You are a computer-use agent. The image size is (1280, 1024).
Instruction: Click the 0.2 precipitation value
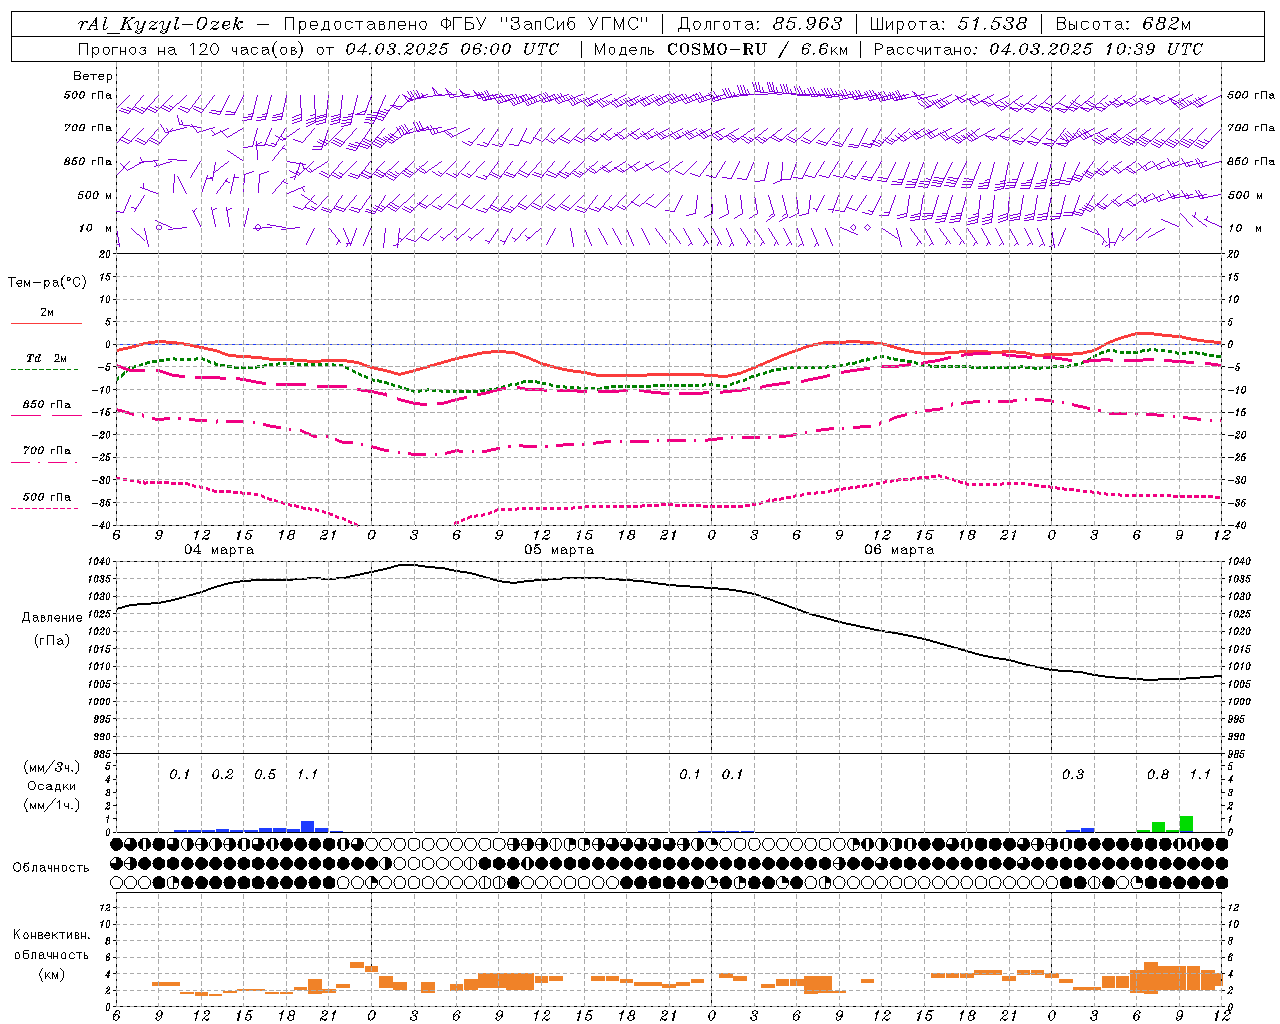click(x=222, y=775)
